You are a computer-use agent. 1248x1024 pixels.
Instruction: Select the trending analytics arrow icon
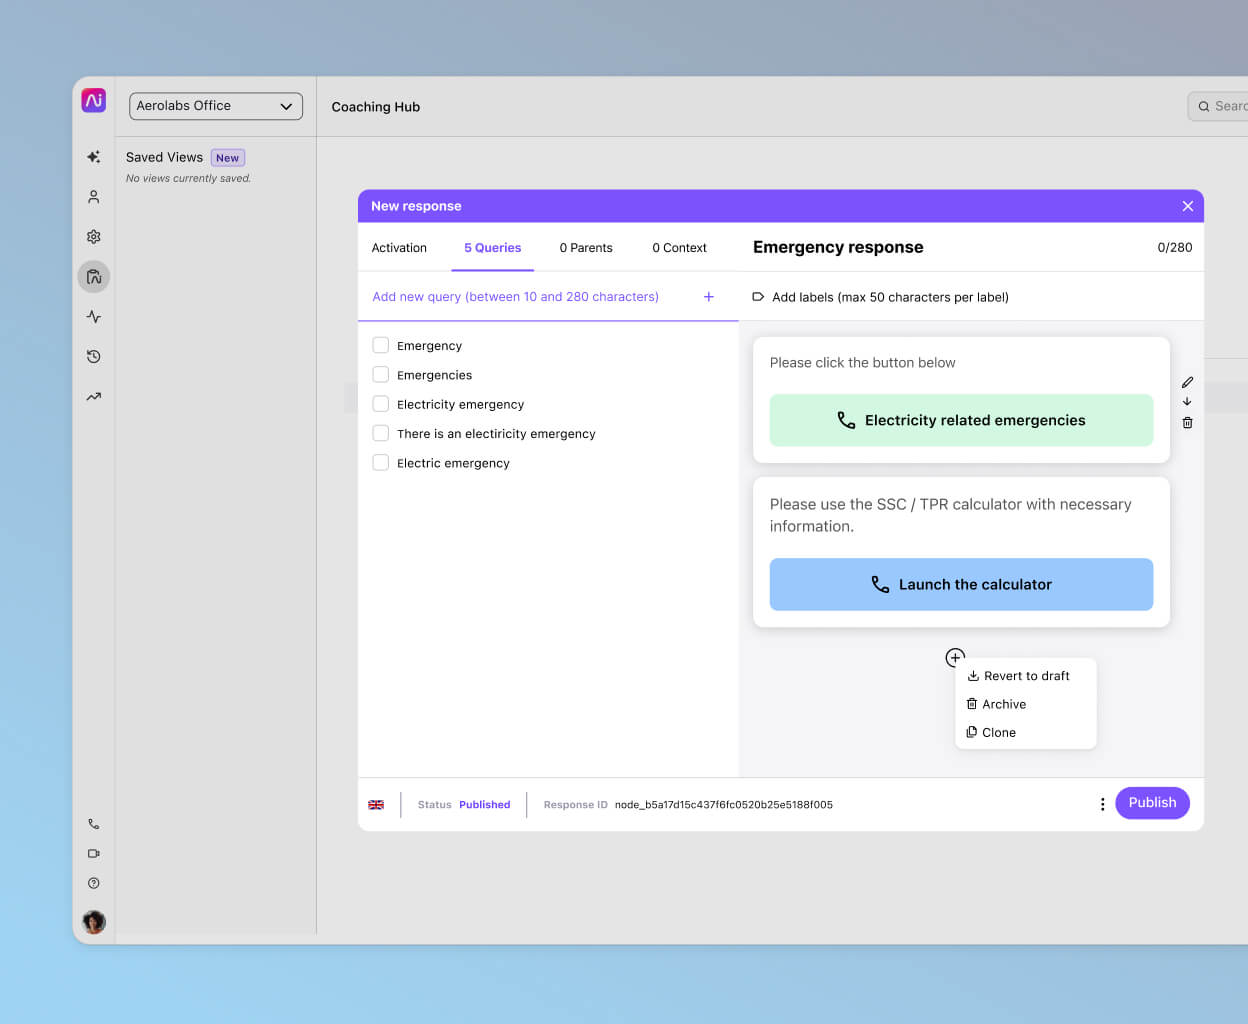pyautogui.click(x=93, y=396)
